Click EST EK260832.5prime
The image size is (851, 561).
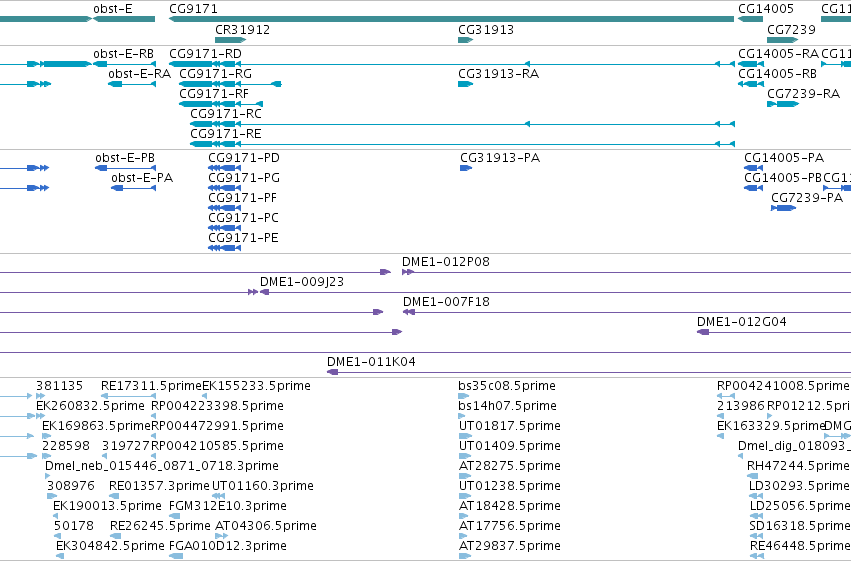click(x=40, y=416)
